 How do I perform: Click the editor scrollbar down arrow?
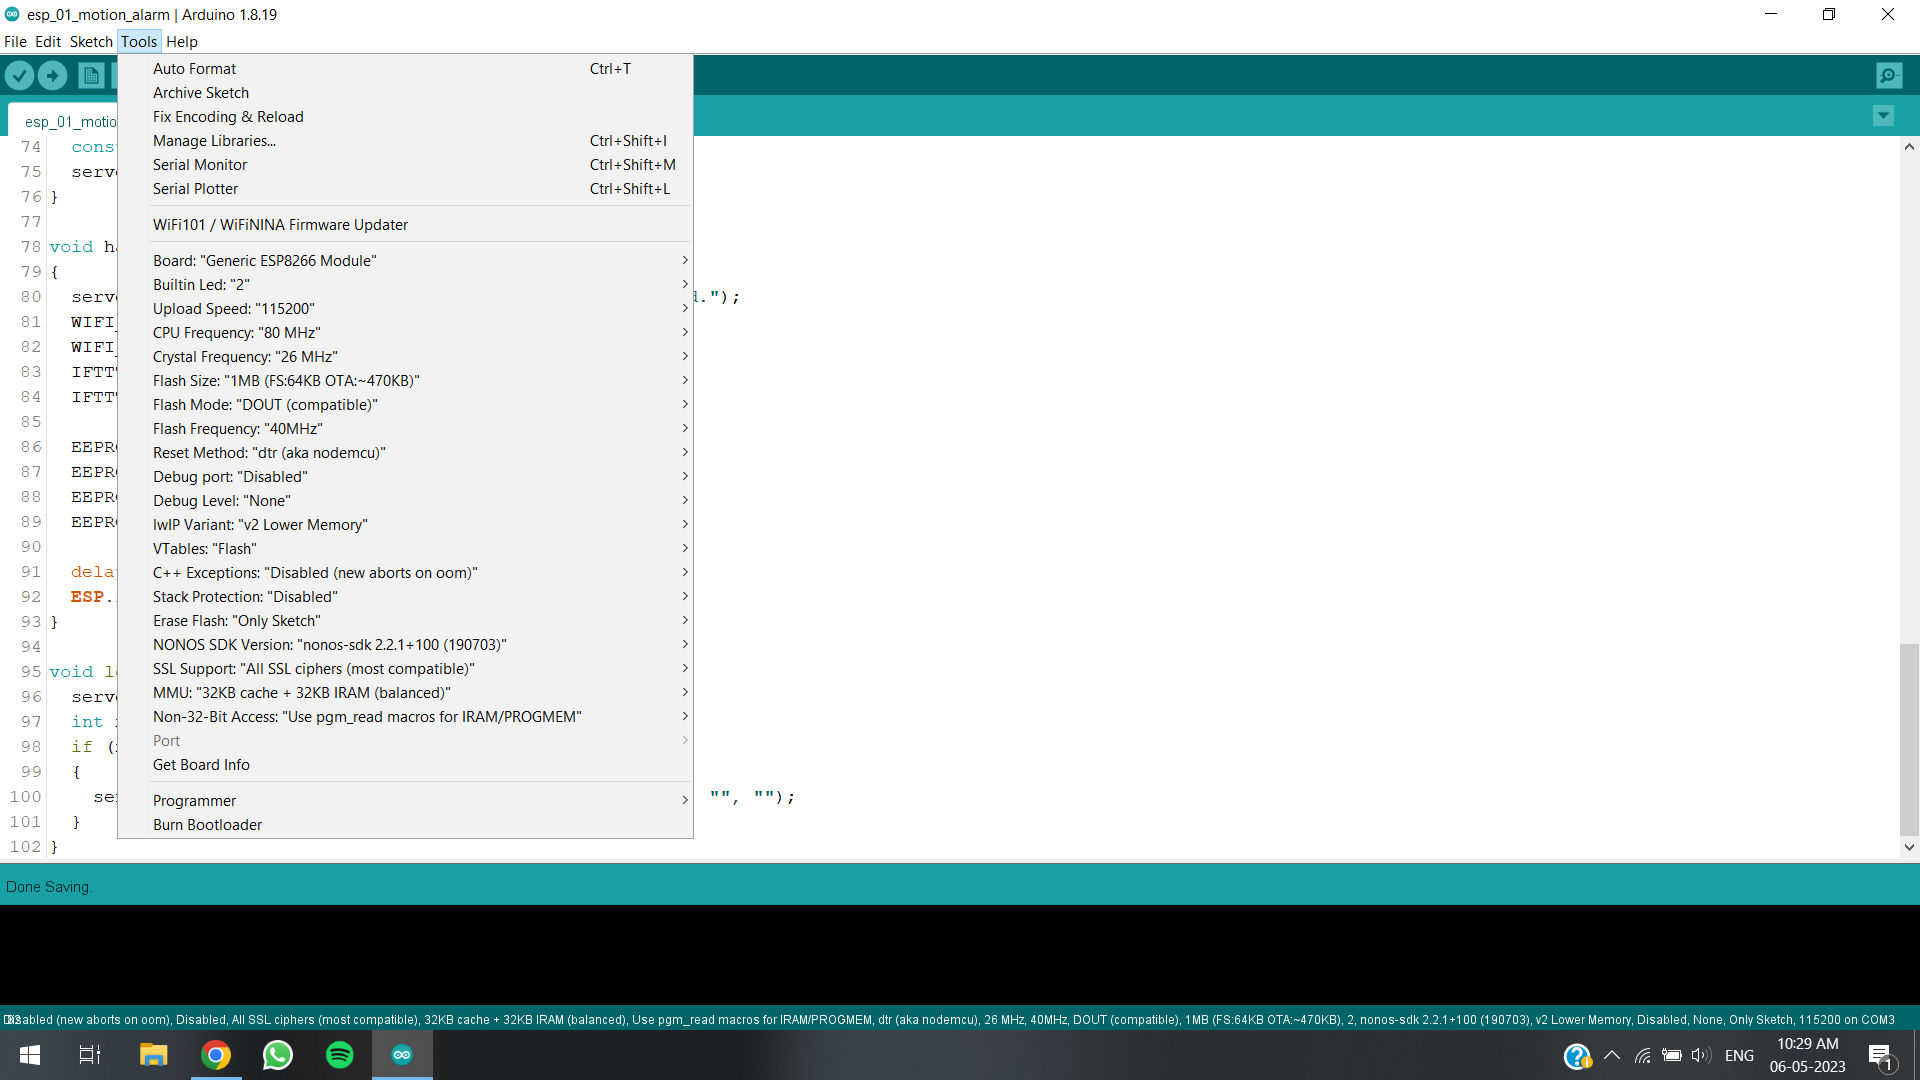tap(1909, 847)
